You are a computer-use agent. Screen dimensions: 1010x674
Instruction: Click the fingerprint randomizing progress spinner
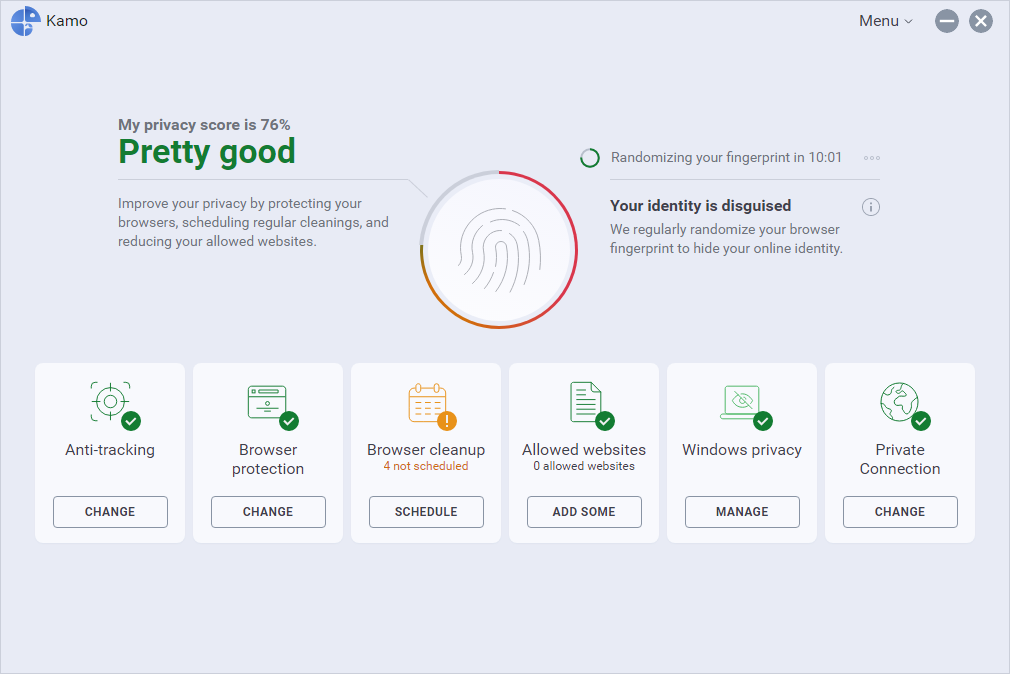click(x=590, y=158)
